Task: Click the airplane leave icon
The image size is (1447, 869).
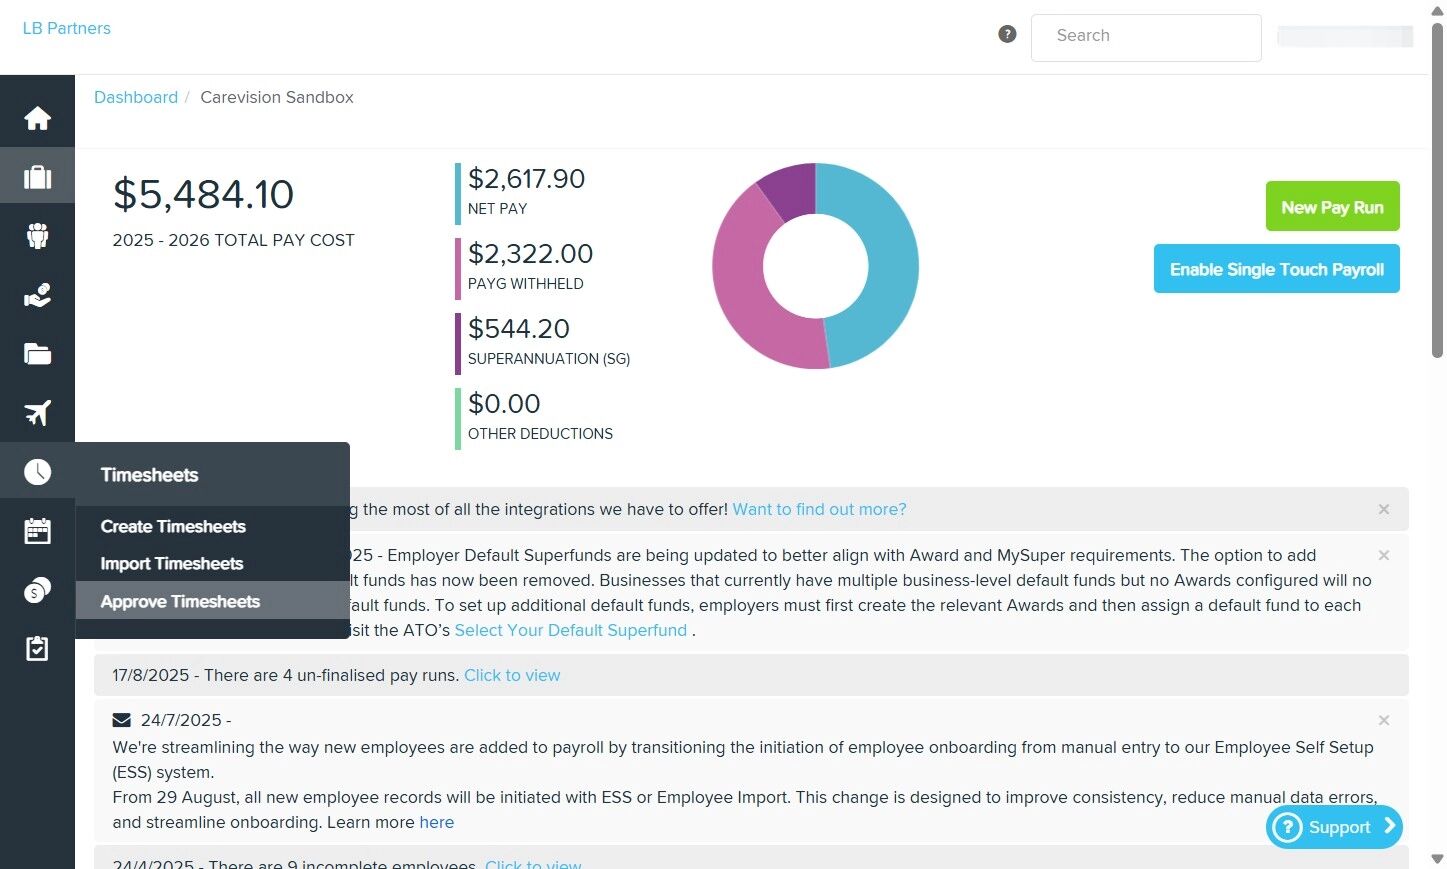Action: pos(37,413)
